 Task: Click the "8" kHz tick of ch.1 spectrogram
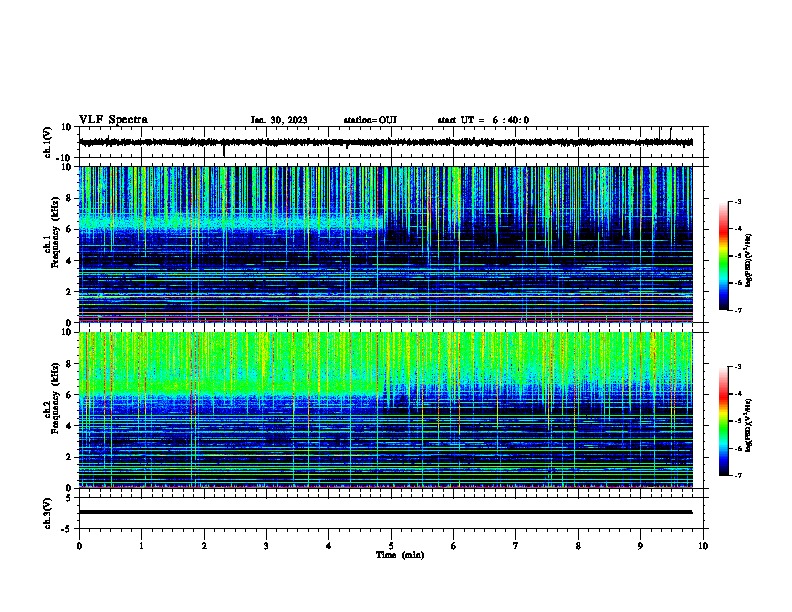[x=70, y=198]
